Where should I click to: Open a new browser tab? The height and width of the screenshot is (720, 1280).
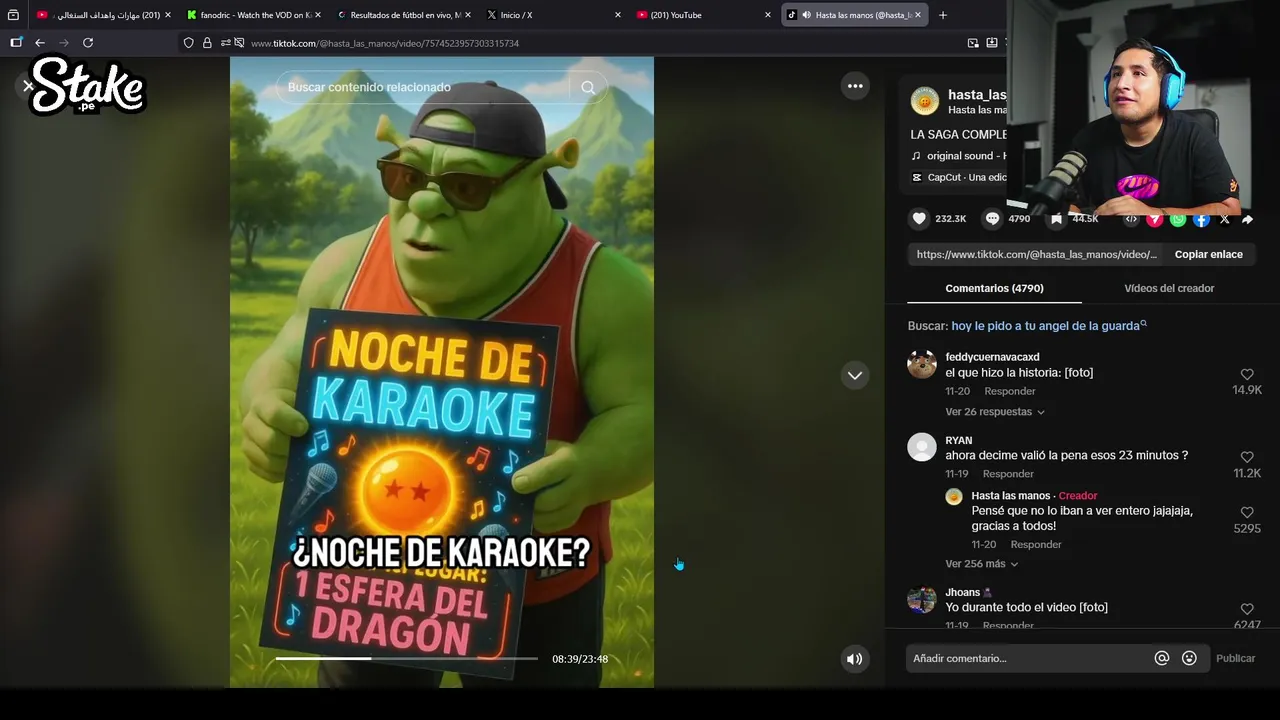tap(942, 15)
